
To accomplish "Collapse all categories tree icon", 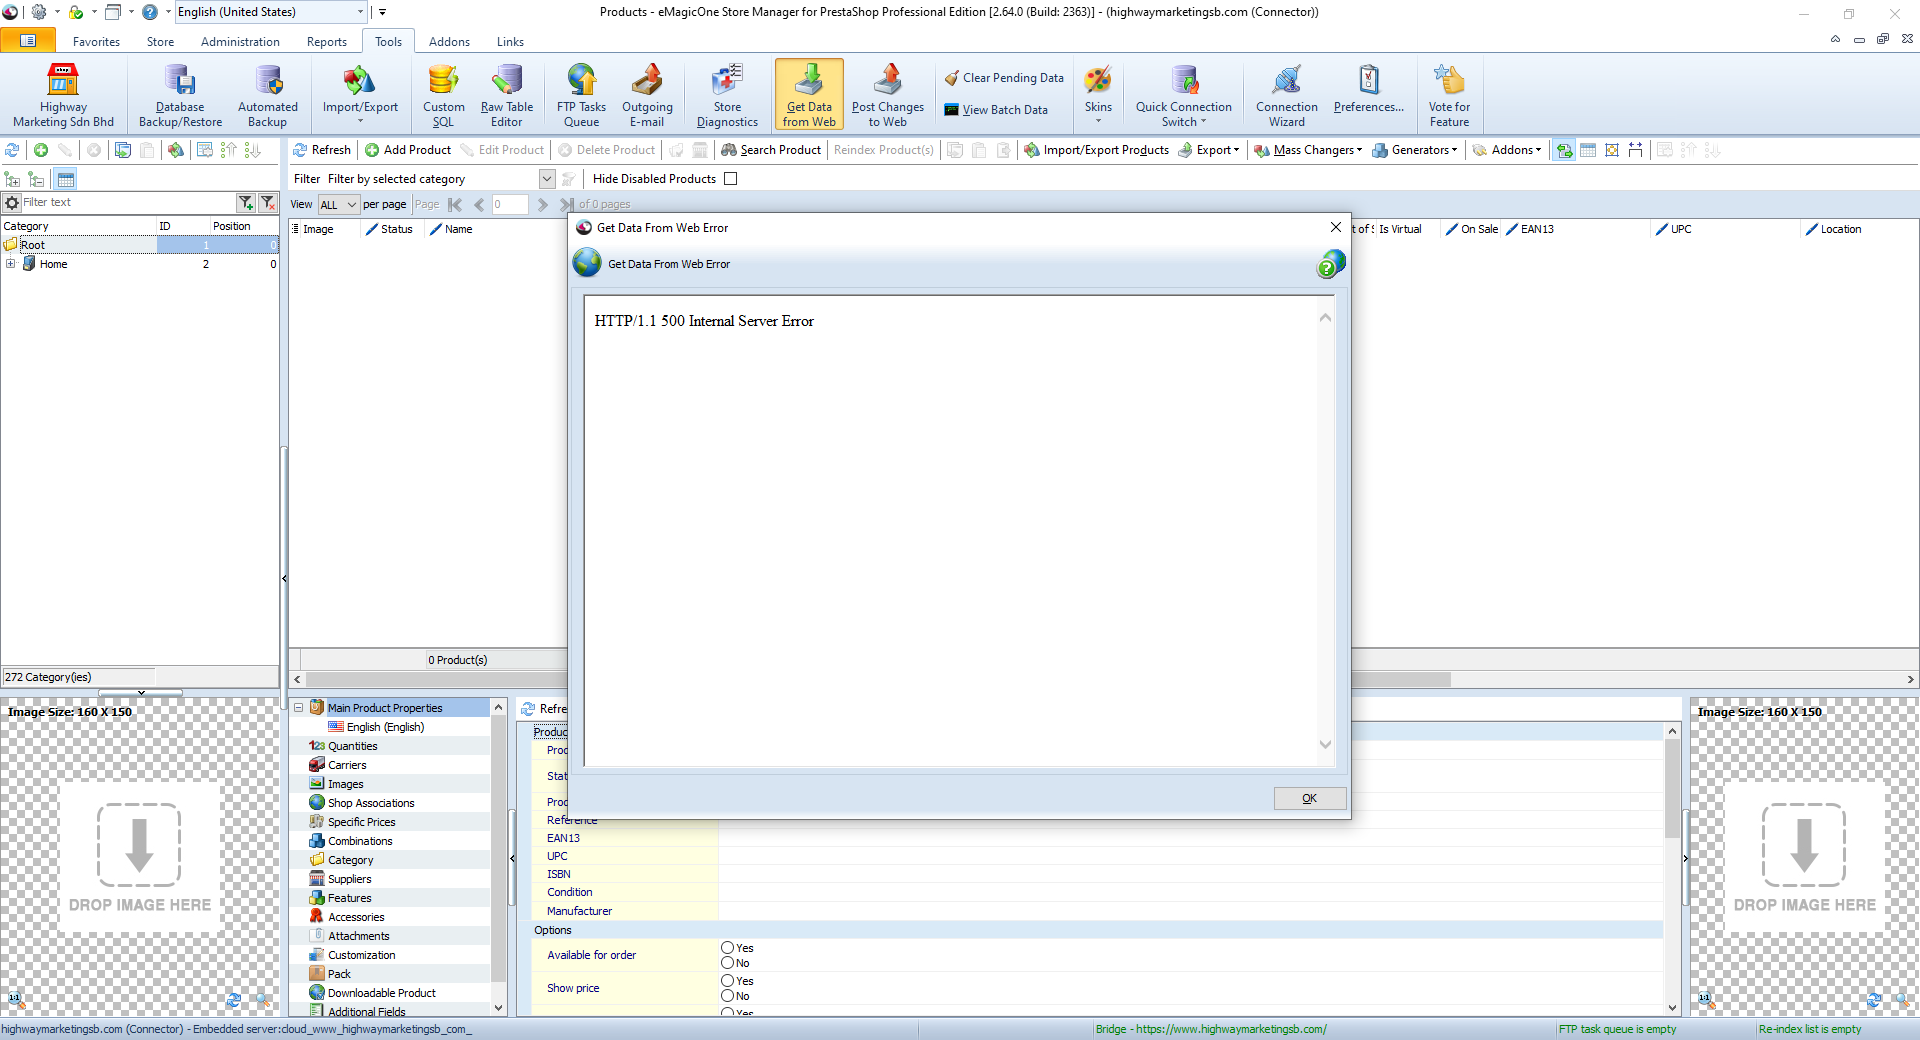I will (36, 180).
